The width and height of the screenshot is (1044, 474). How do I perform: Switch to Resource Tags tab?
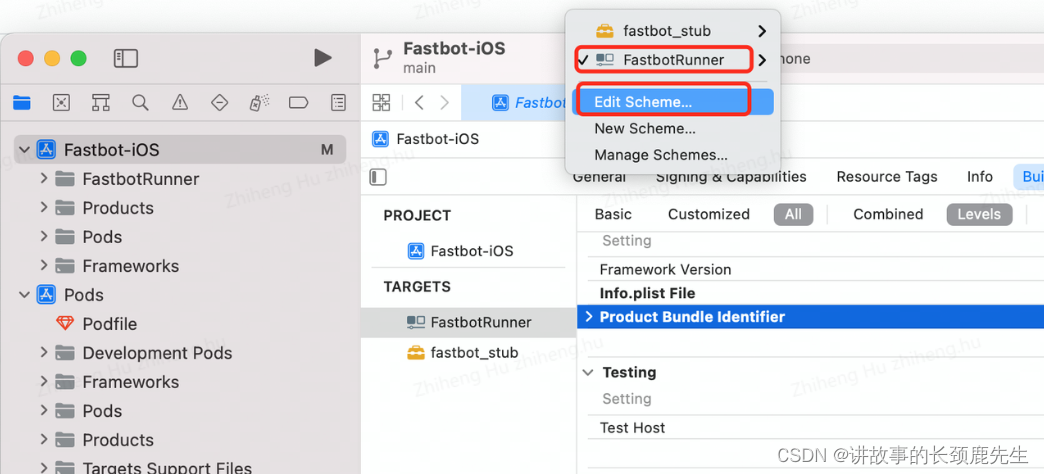[887, 177]
